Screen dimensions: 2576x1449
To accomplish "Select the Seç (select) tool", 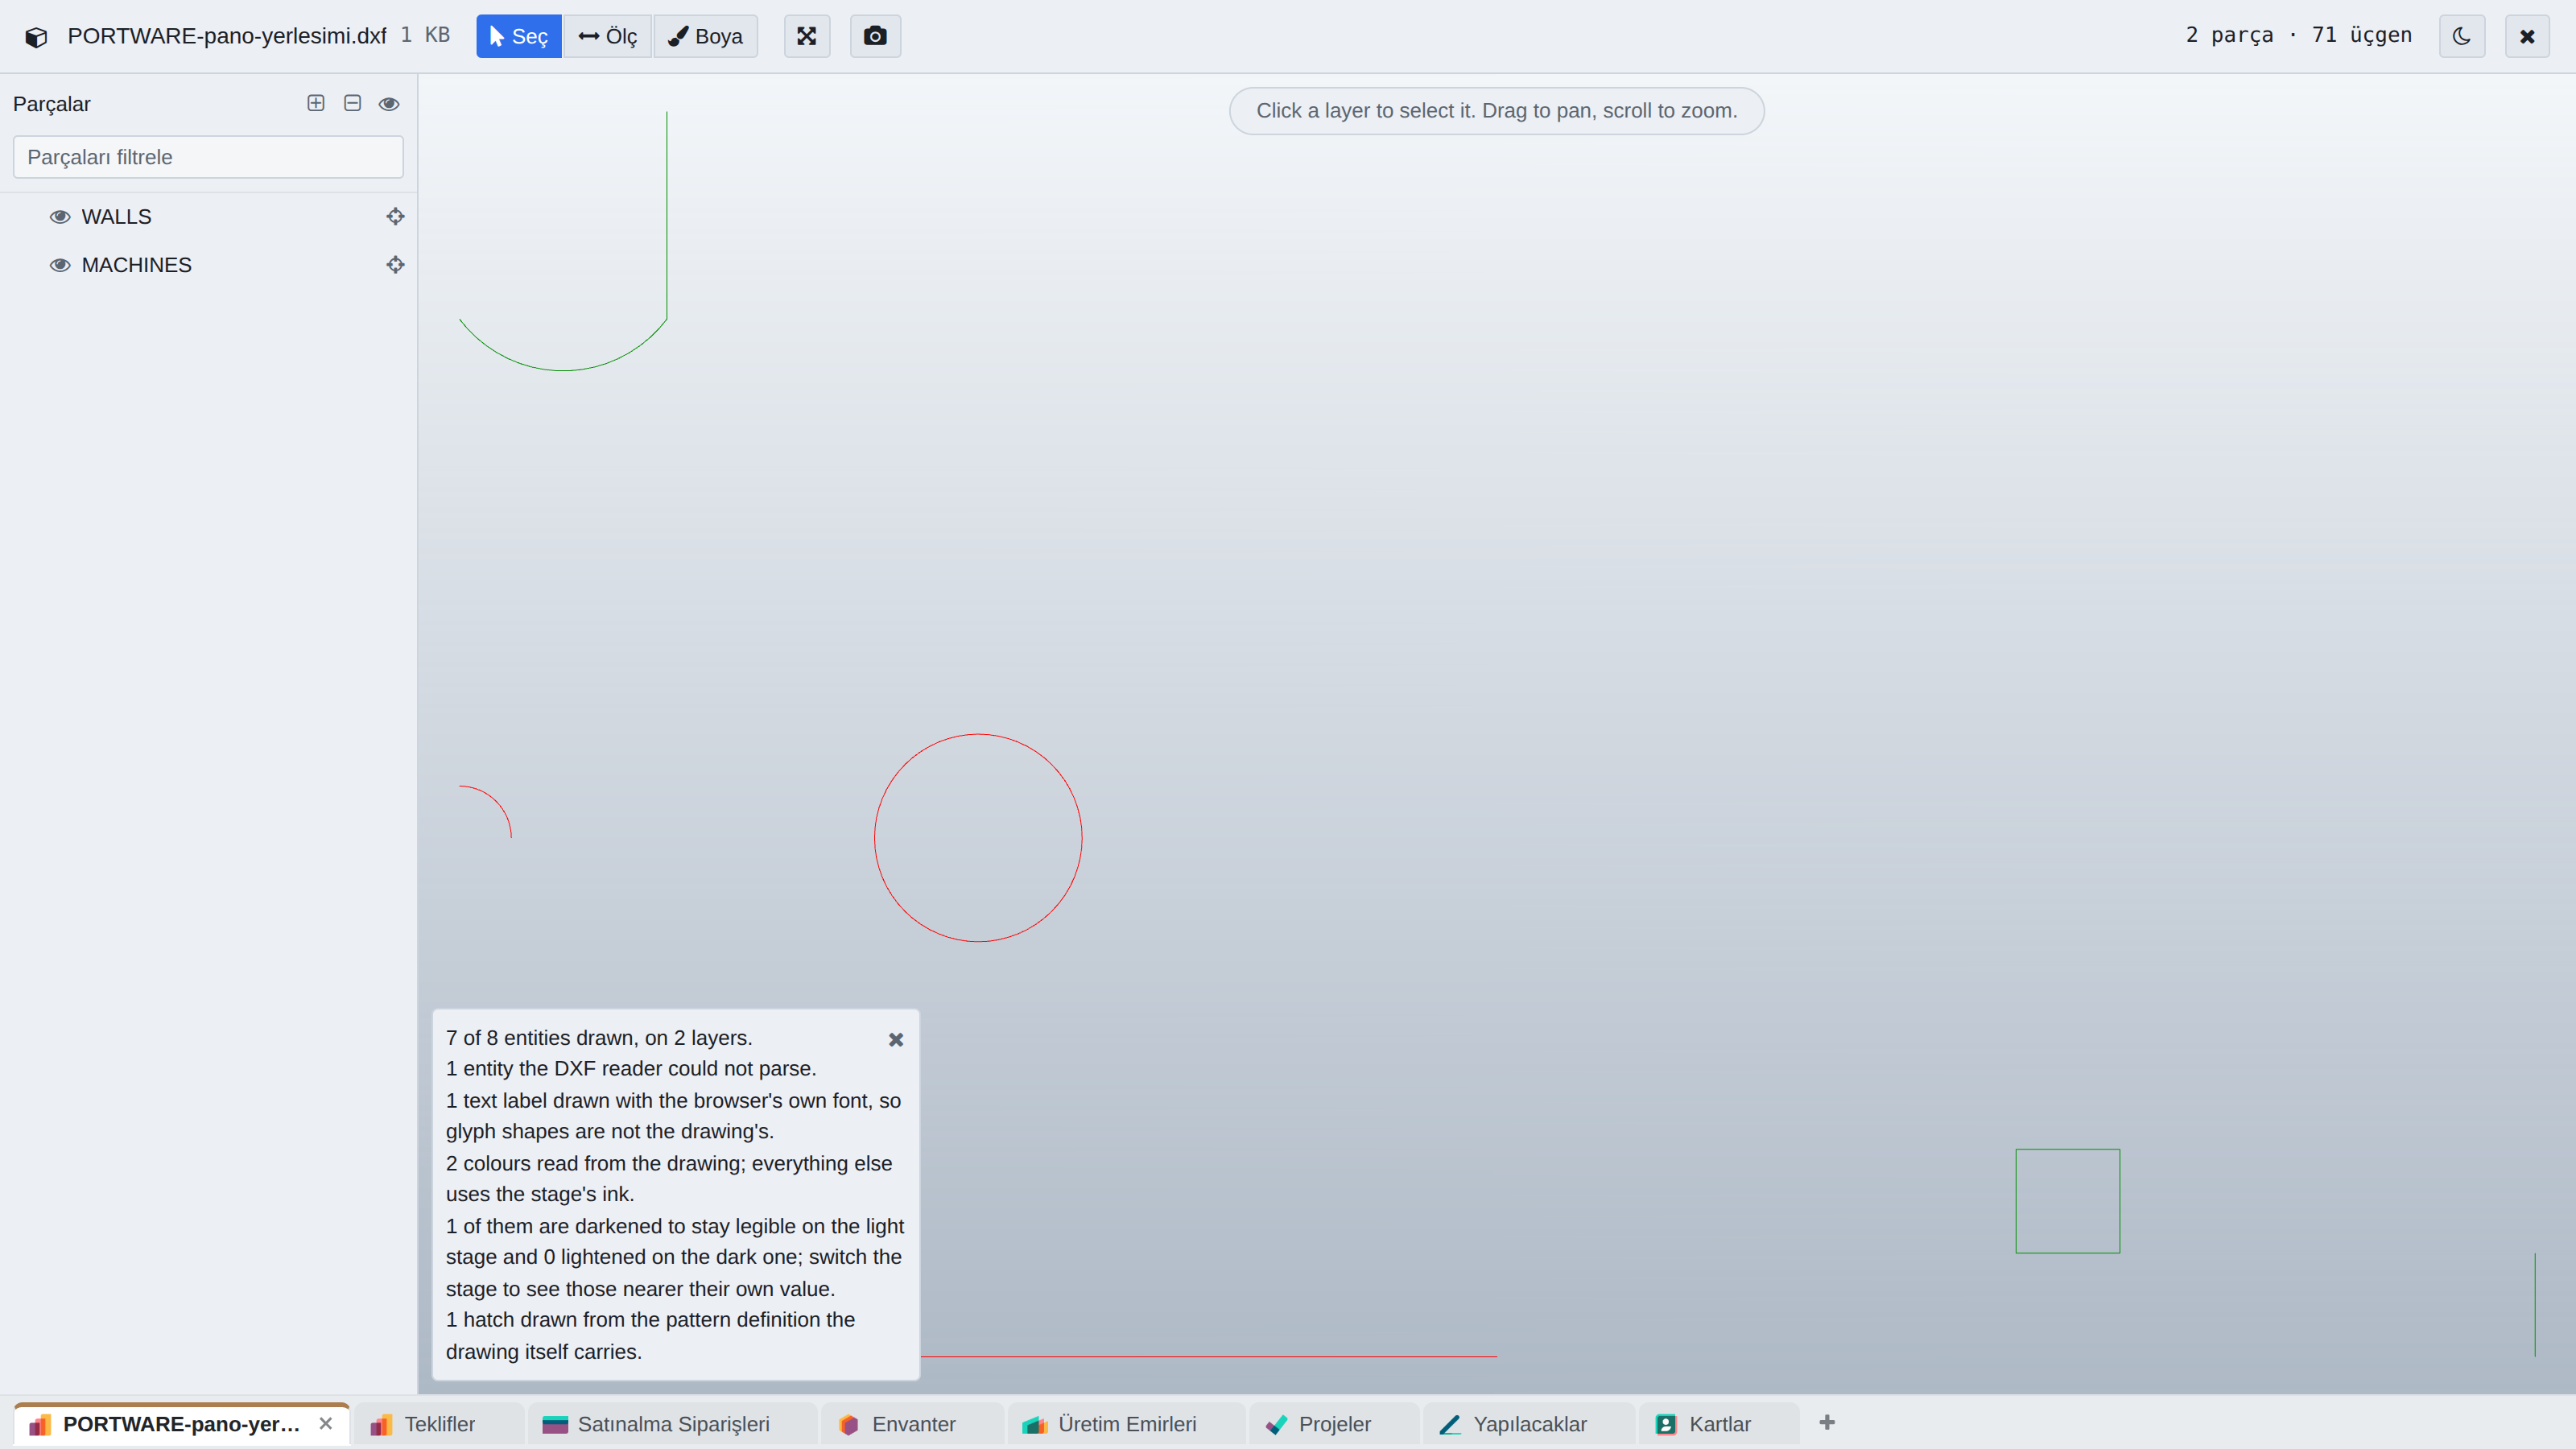I will click(518, 36).
